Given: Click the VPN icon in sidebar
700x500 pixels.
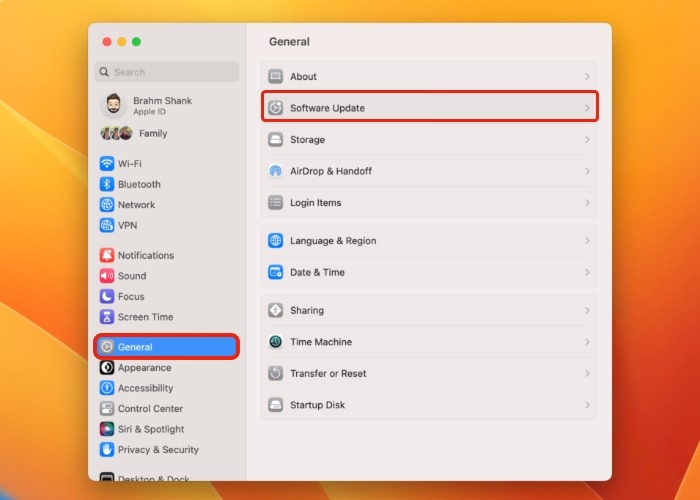Looking at the screenshot, I should [107, 225].
